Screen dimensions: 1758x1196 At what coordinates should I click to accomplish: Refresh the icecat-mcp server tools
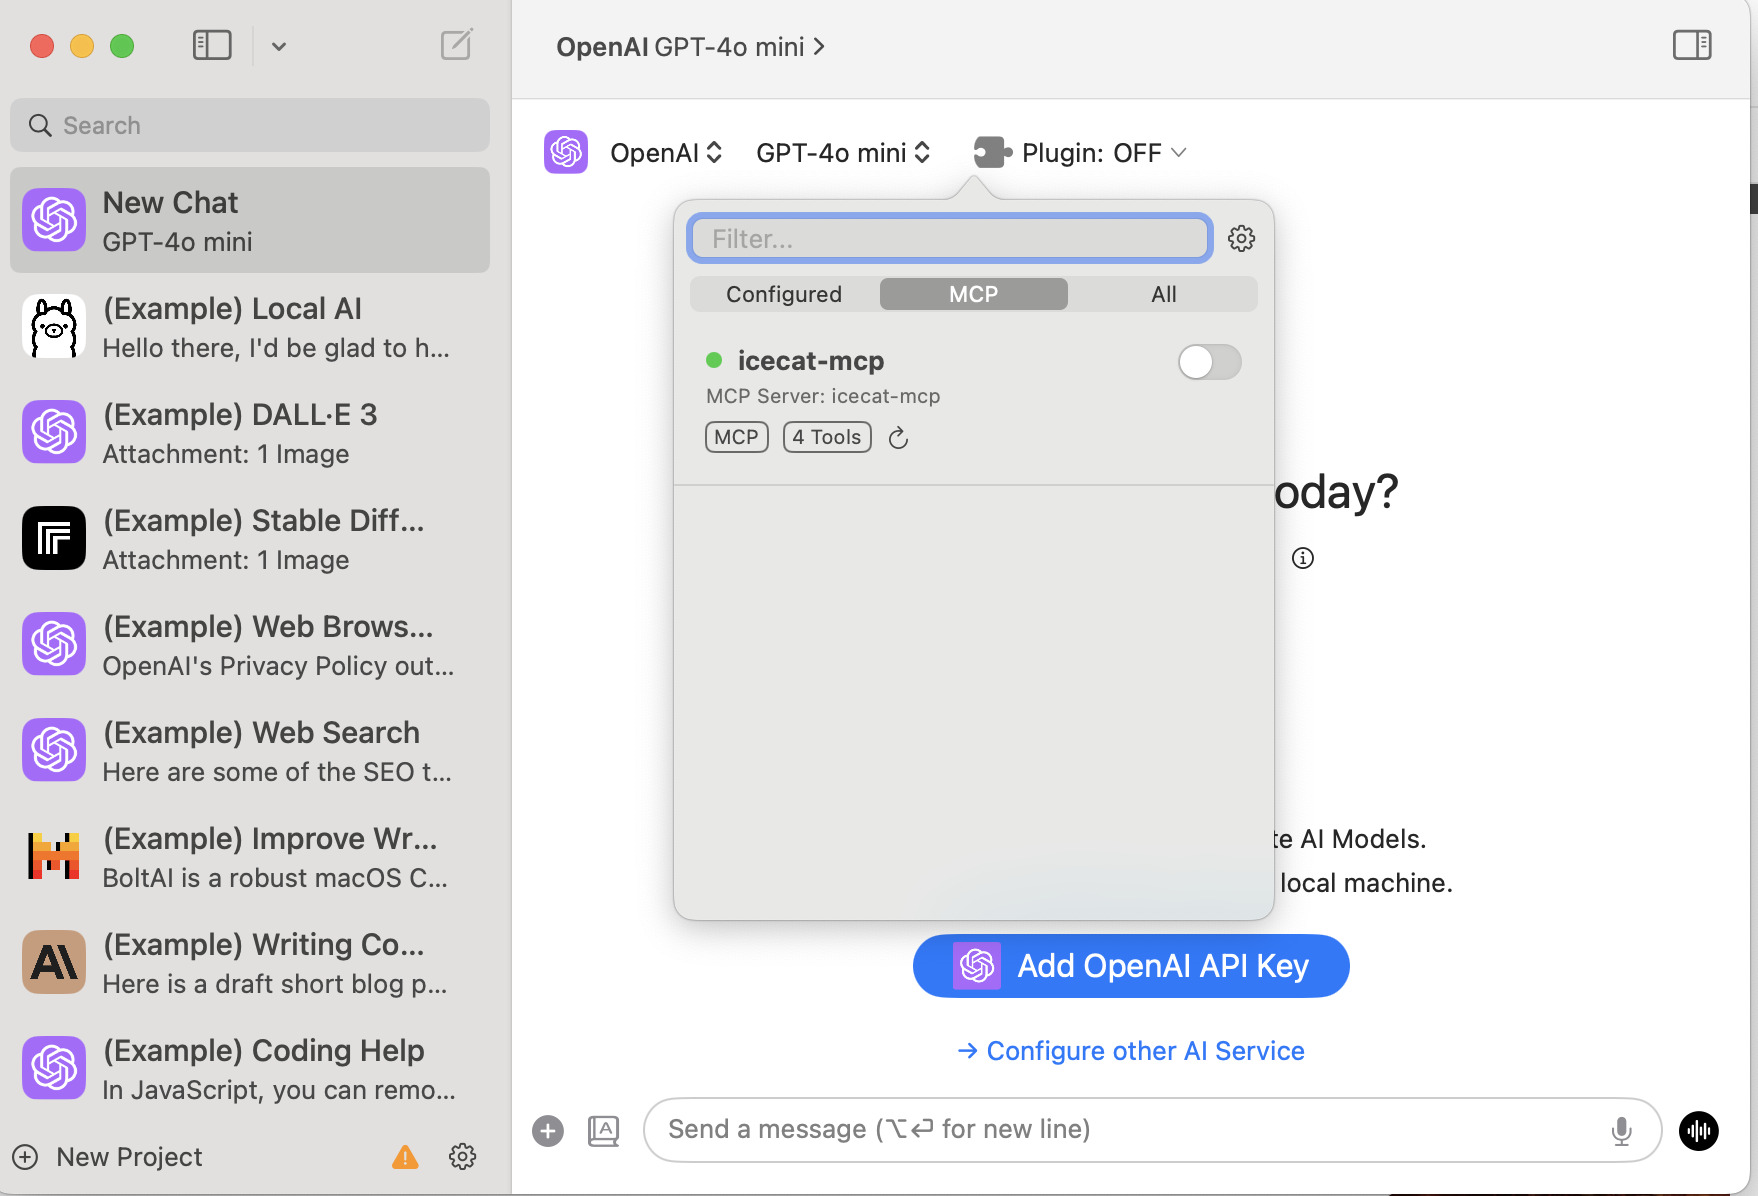click(898, 438)
